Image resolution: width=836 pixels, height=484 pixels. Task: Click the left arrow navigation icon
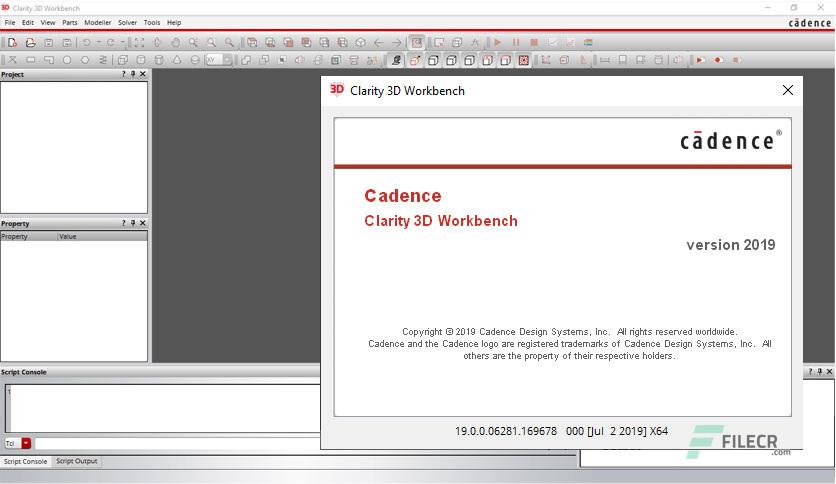point(379,43)
